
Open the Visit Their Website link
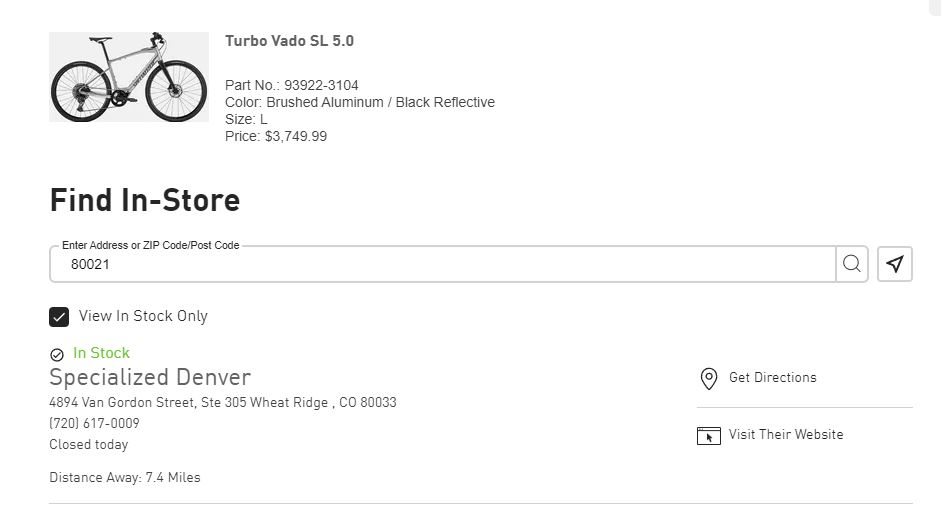[785, 434]
